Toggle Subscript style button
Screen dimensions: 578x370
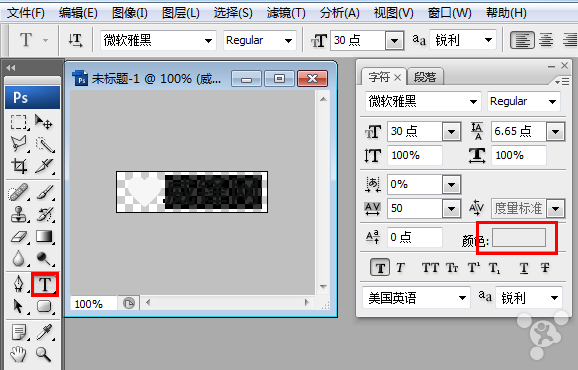(x=494, y=268)
